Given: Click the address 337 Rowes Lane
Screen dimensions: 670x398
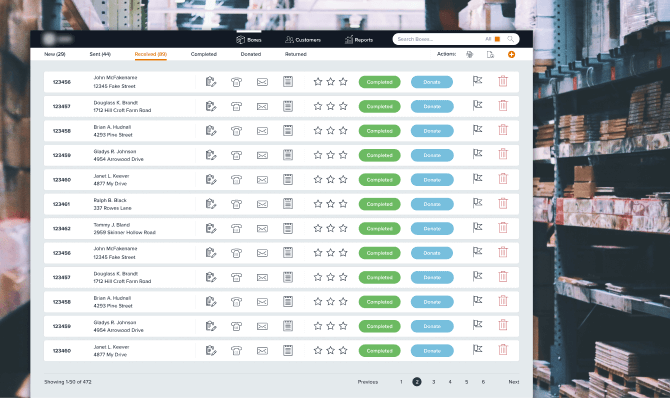Looking at the screenshot, I should [x=112, y=208].
